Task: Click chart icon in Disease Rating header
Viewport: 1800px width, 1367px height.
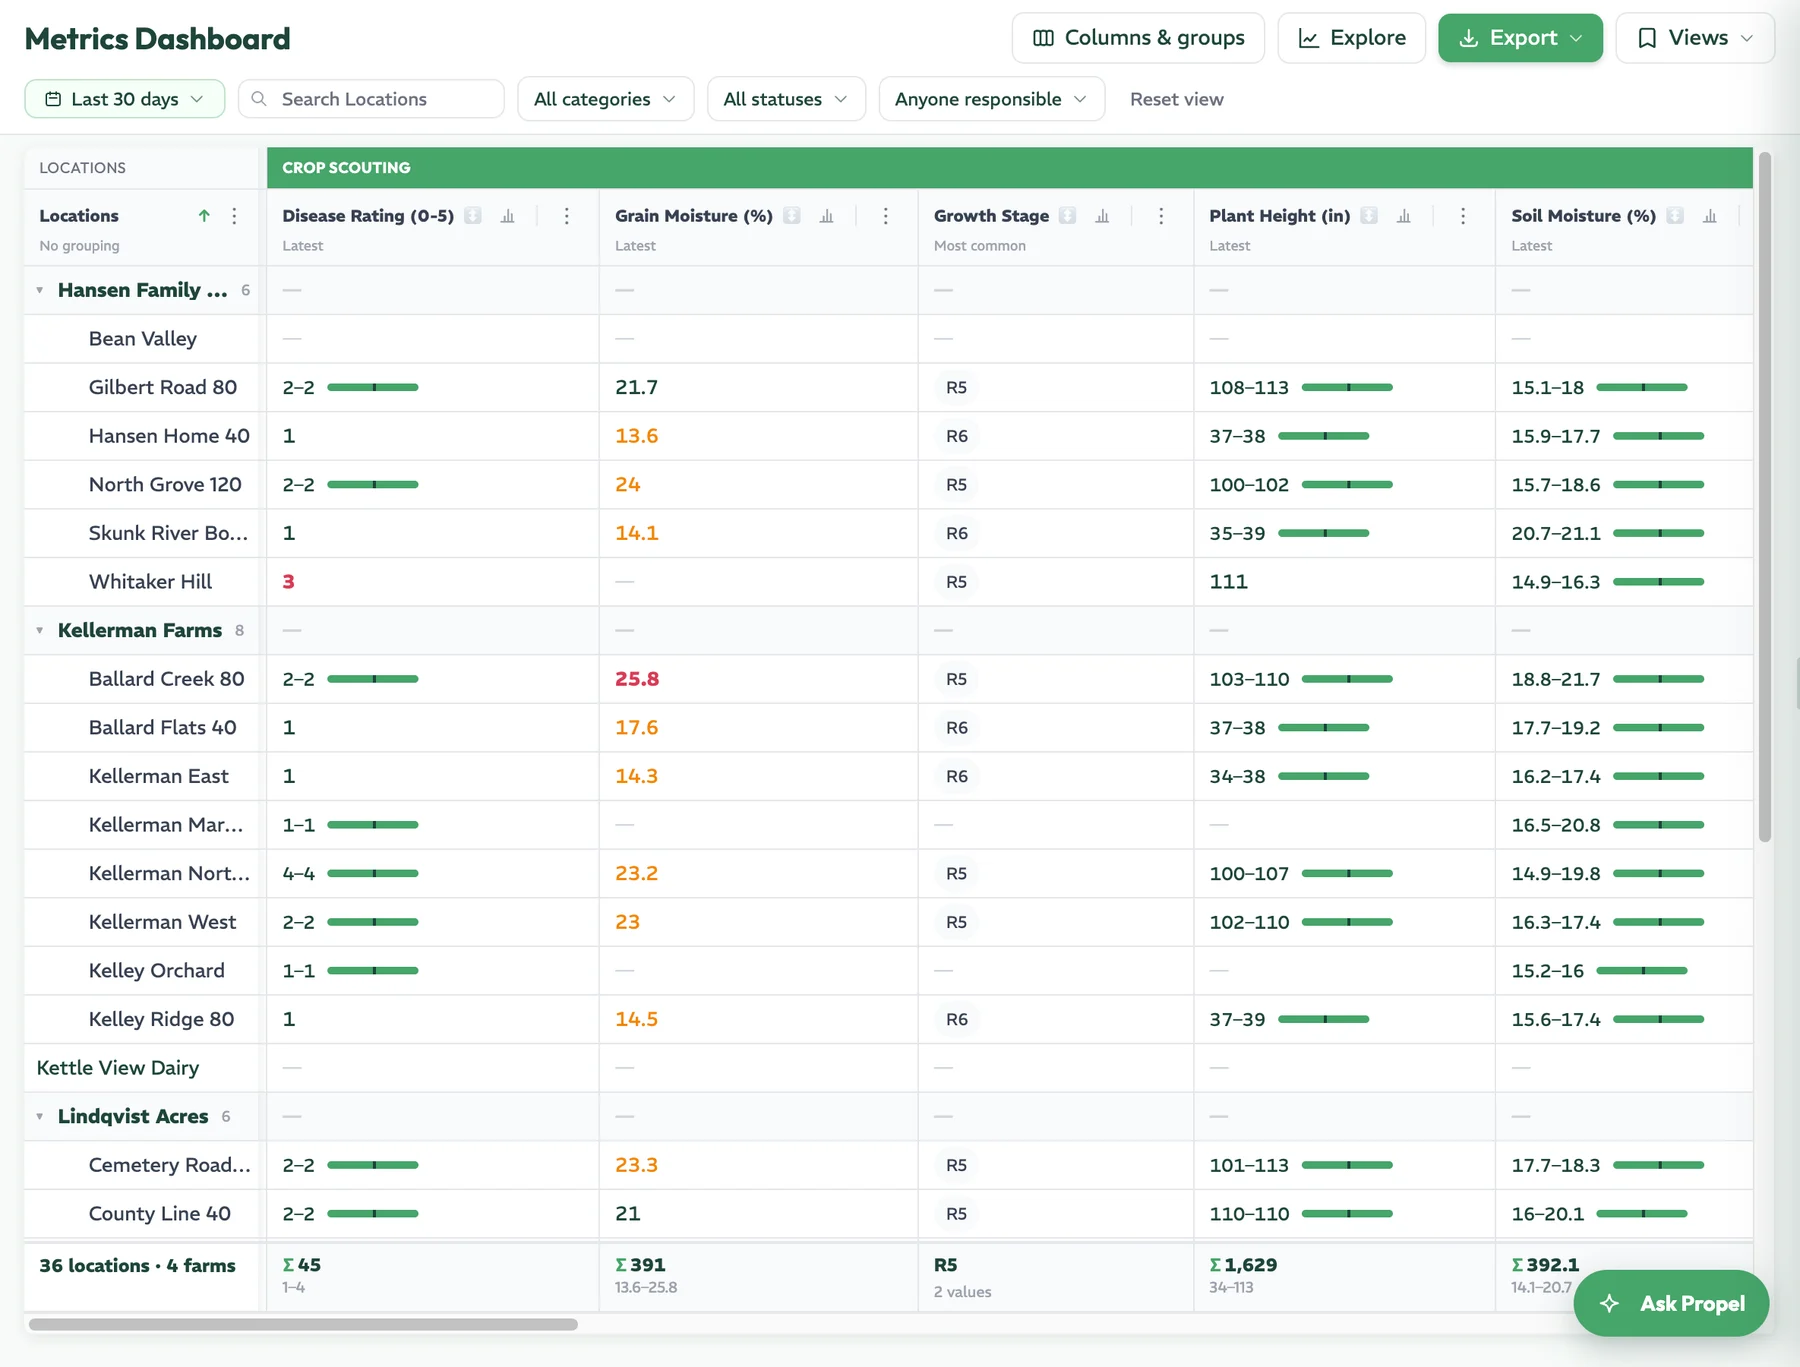Action: [508, 216]
